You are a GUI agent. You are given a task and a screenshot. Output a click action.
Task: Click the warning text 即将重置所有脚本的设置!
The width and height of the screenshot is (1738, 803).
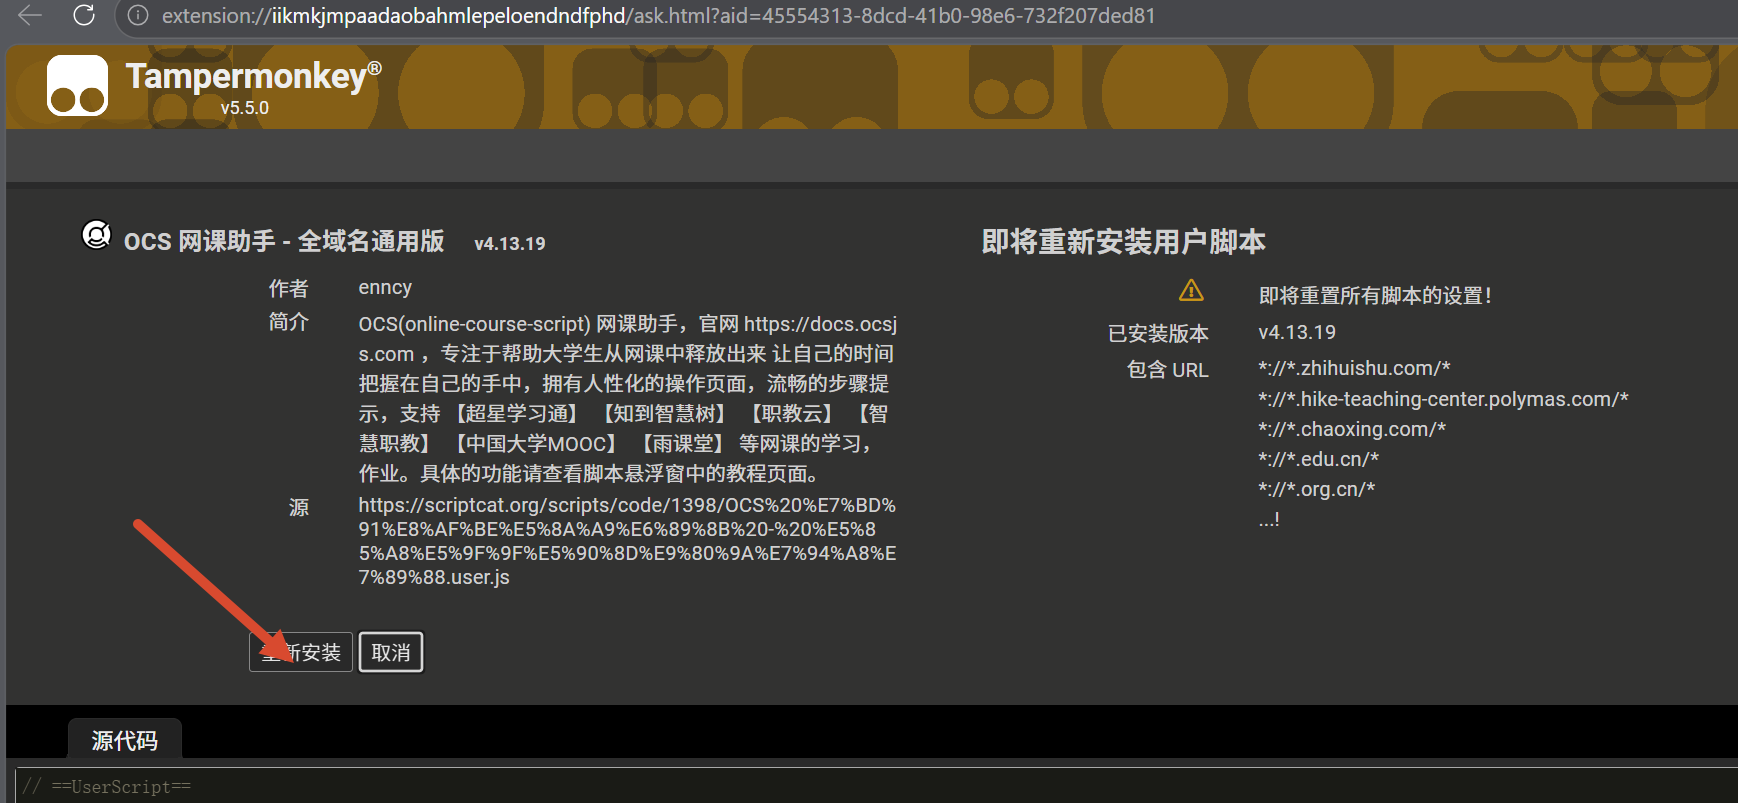coord(1375,295)
